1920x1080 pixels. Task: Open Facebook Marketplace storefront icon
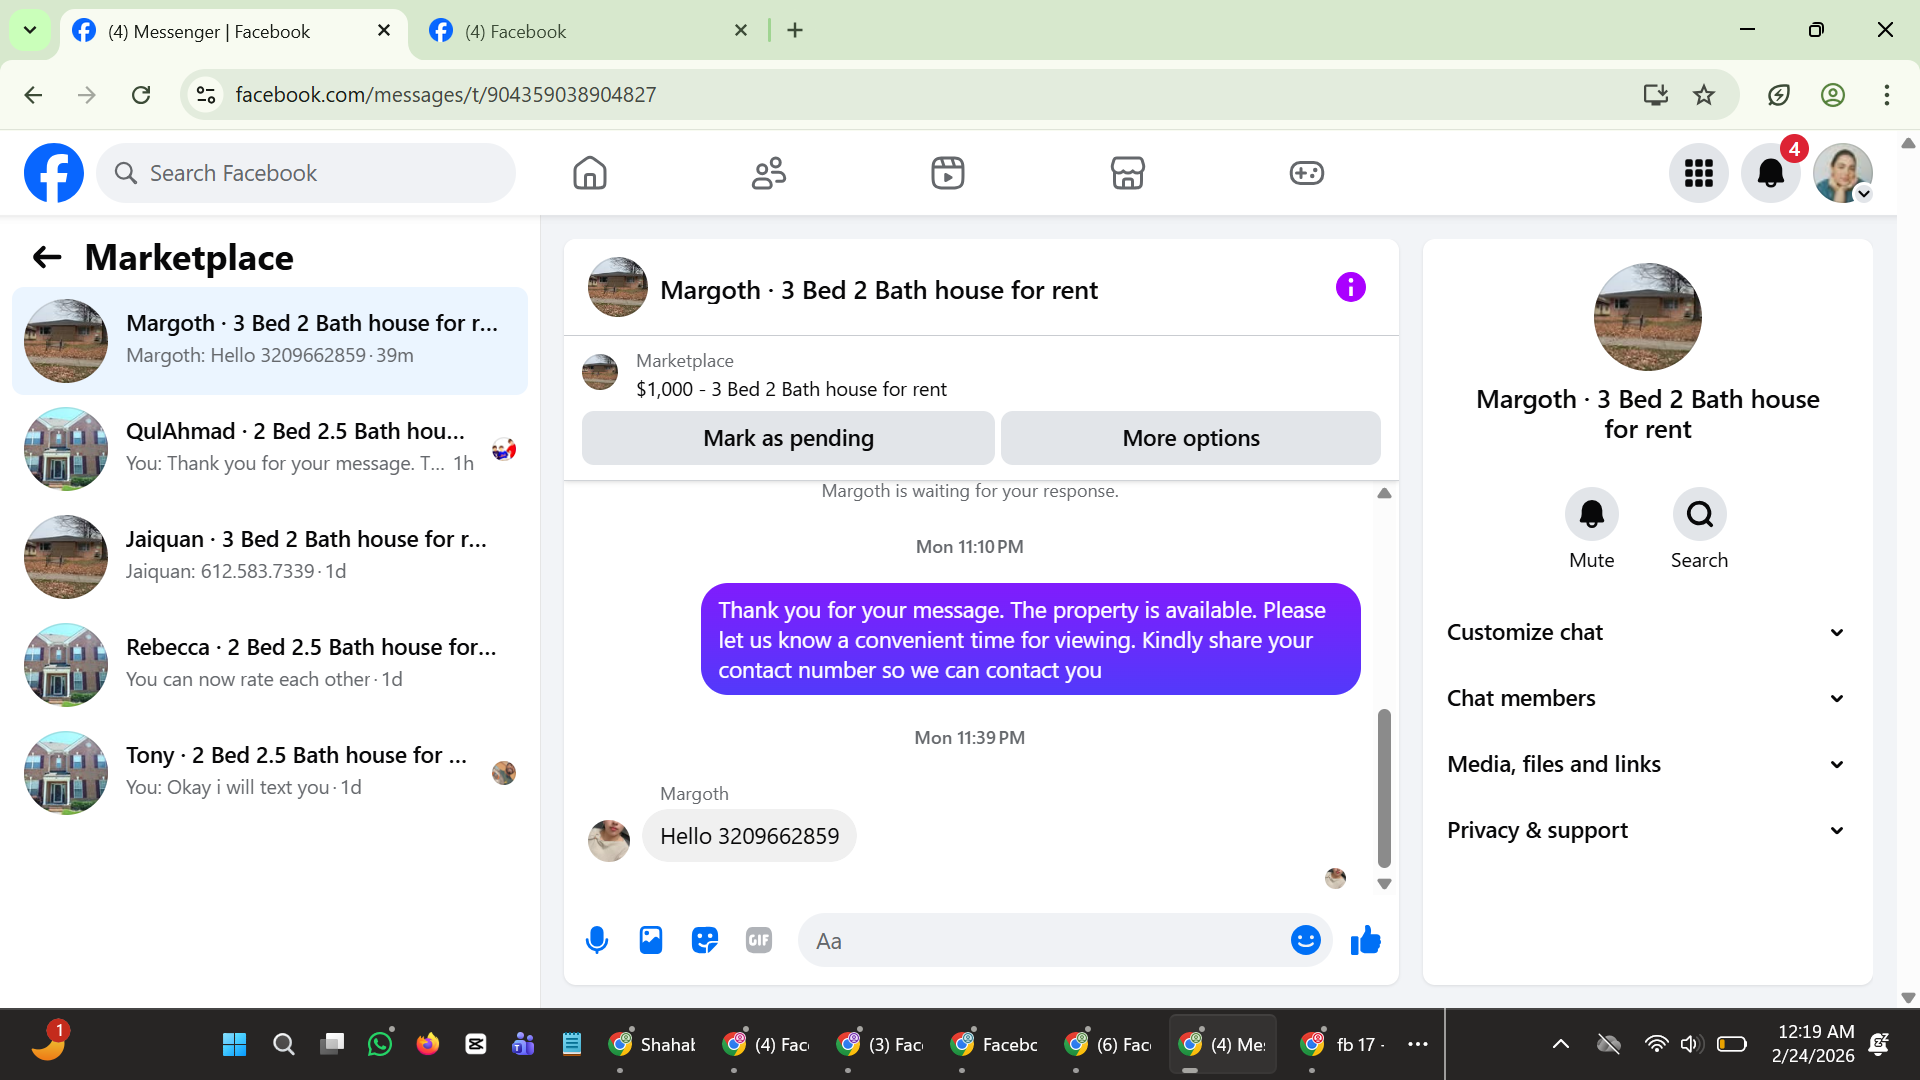pyautogui.click(x=1127, y=173)
